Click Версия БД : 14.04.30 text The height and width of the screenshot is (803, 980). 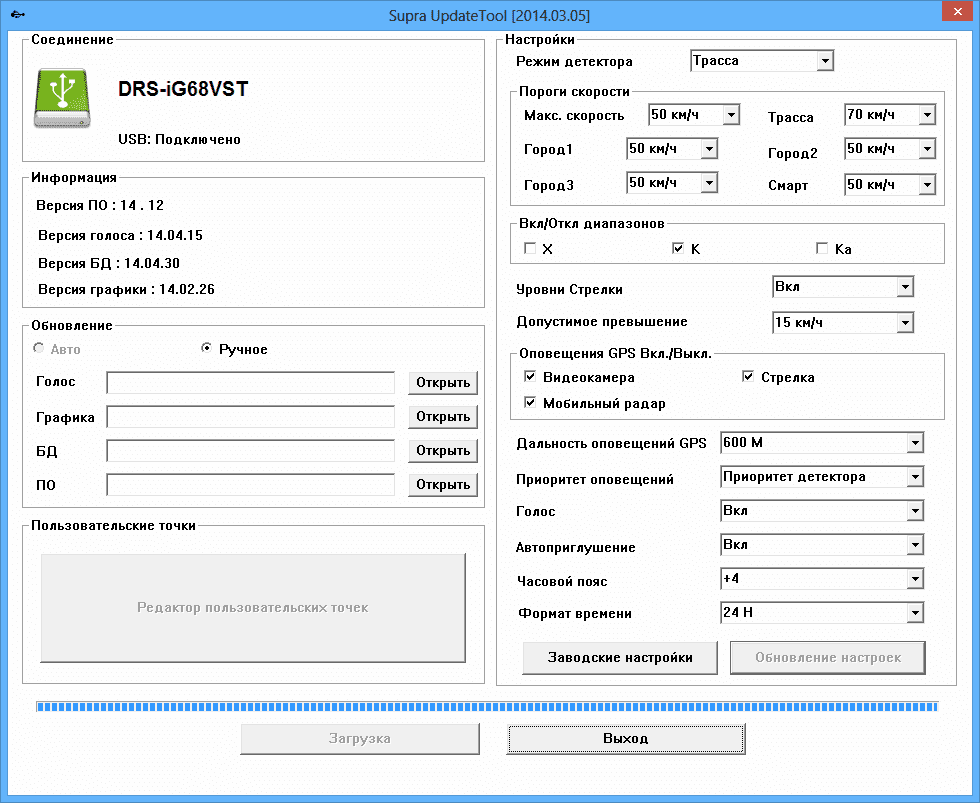point(109,263)
